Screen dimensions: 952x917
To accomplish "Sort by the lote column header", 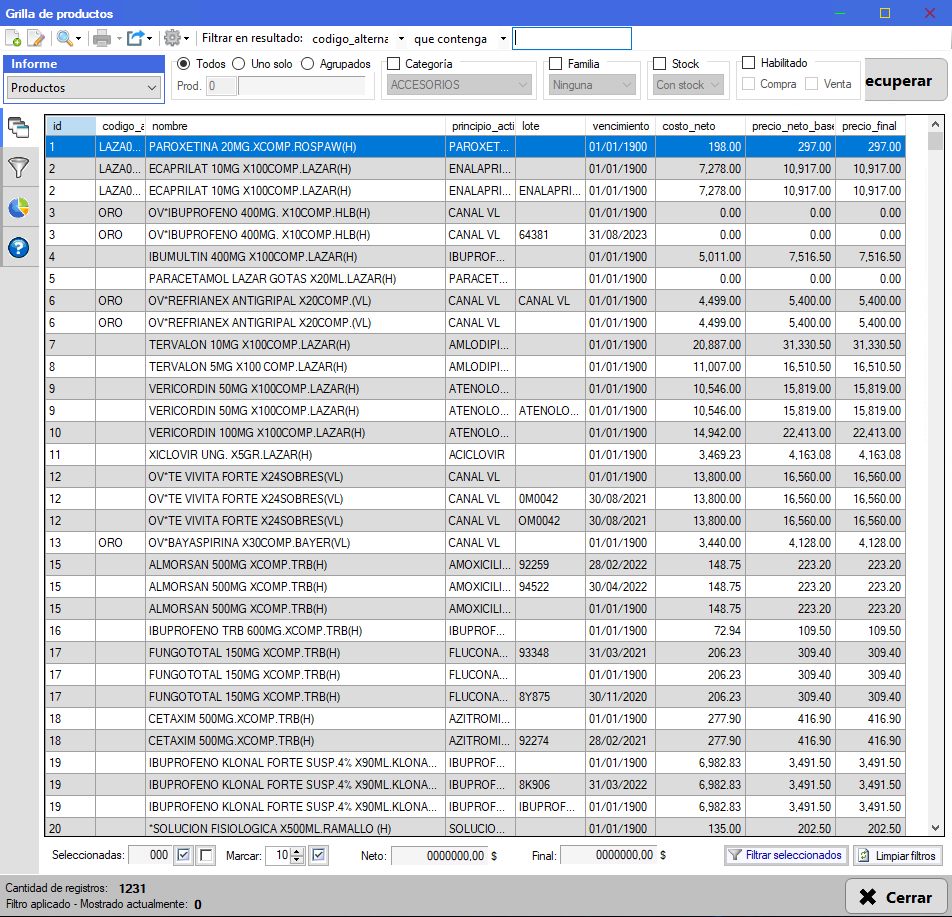I will point(551,126).
